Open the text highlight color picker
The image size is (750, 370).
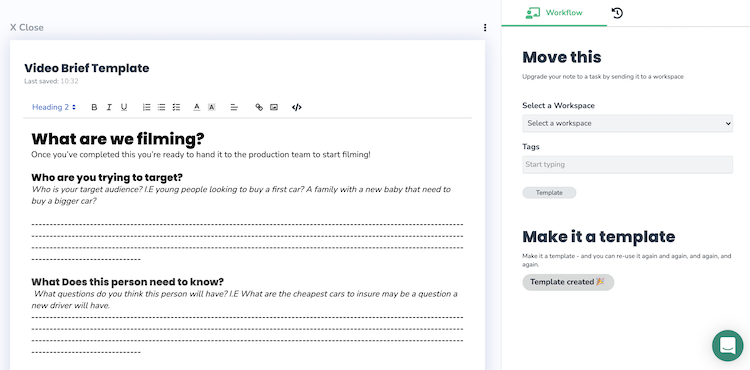(211, 108)
